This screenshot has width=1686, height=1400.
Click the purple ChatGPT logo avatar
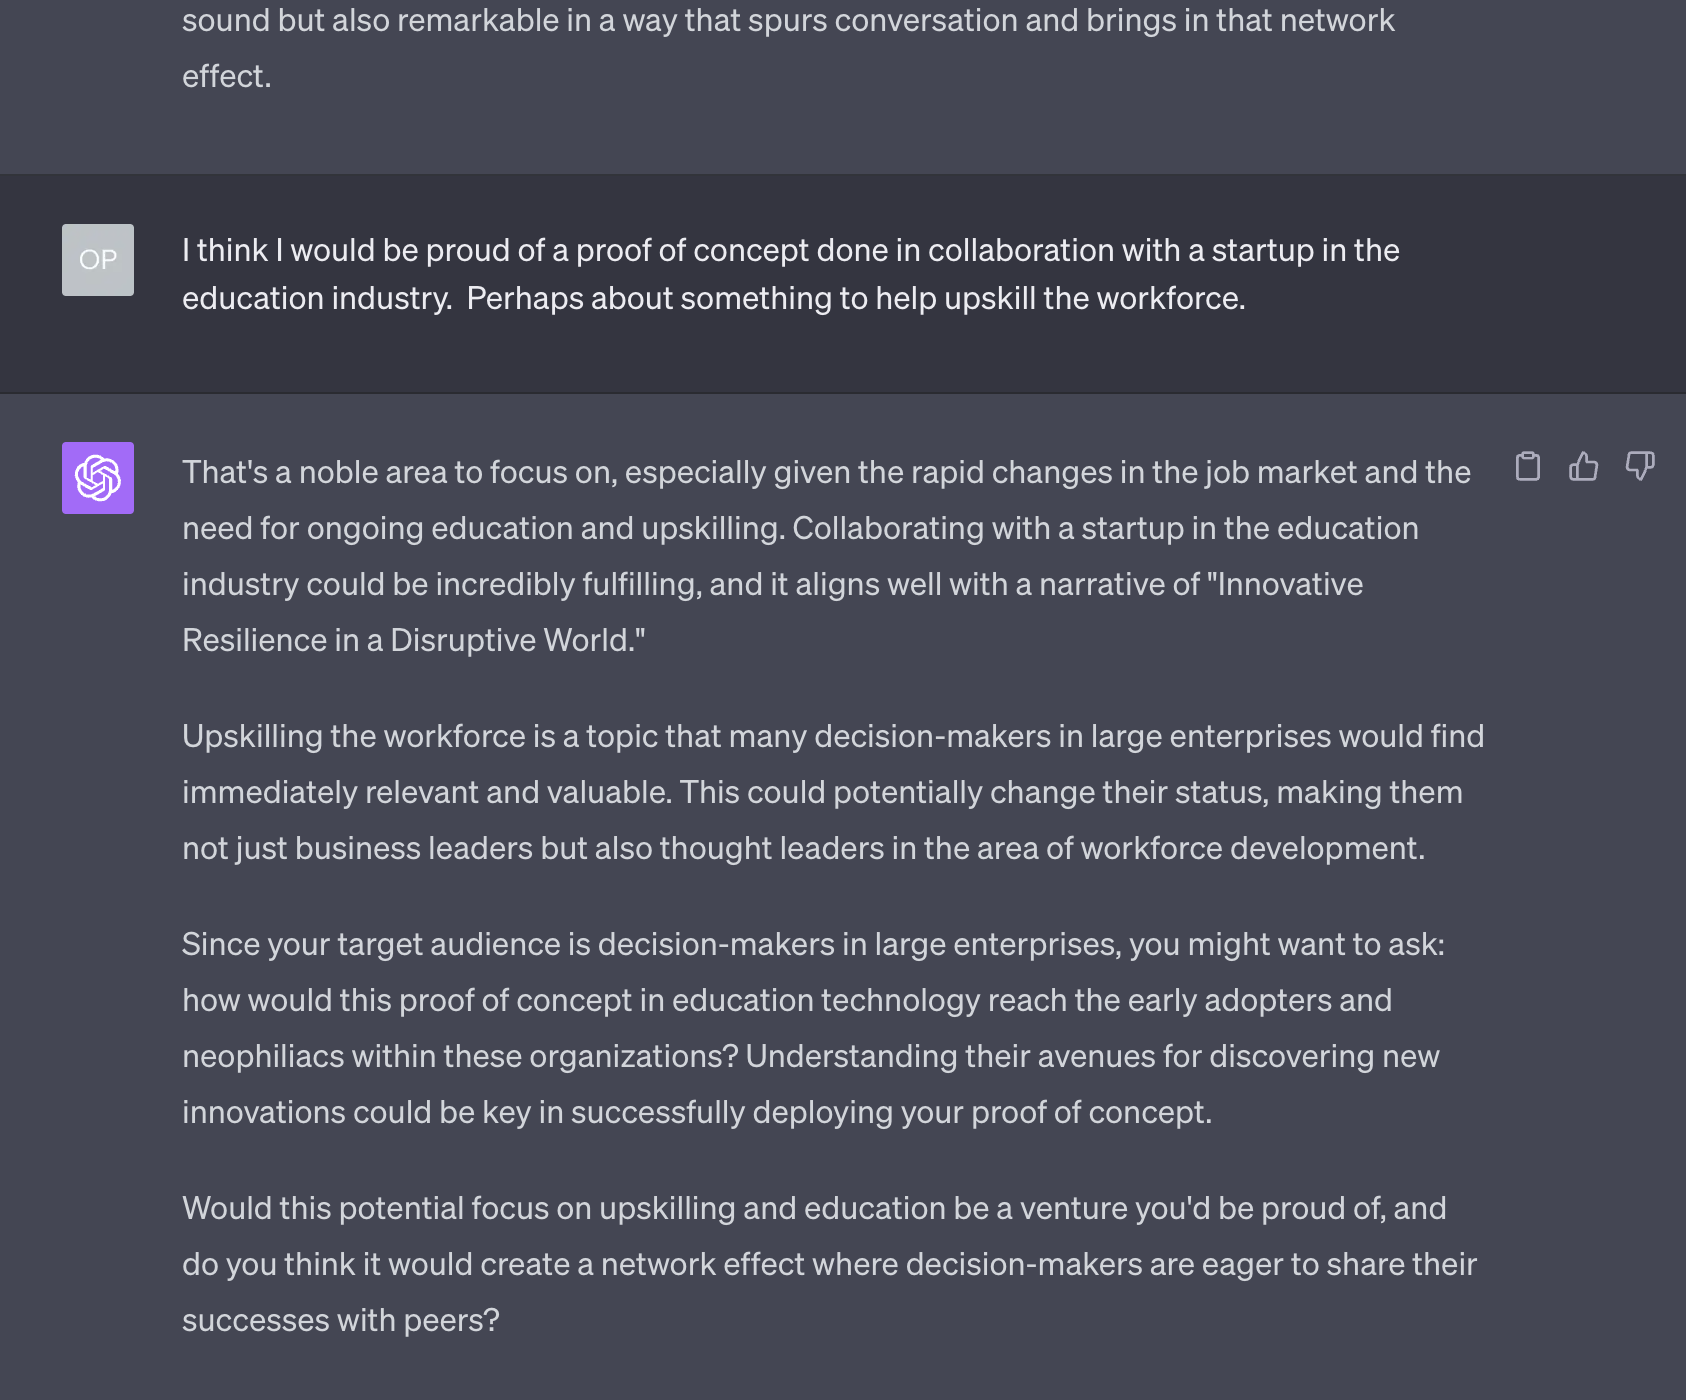[x=98, y=478]
